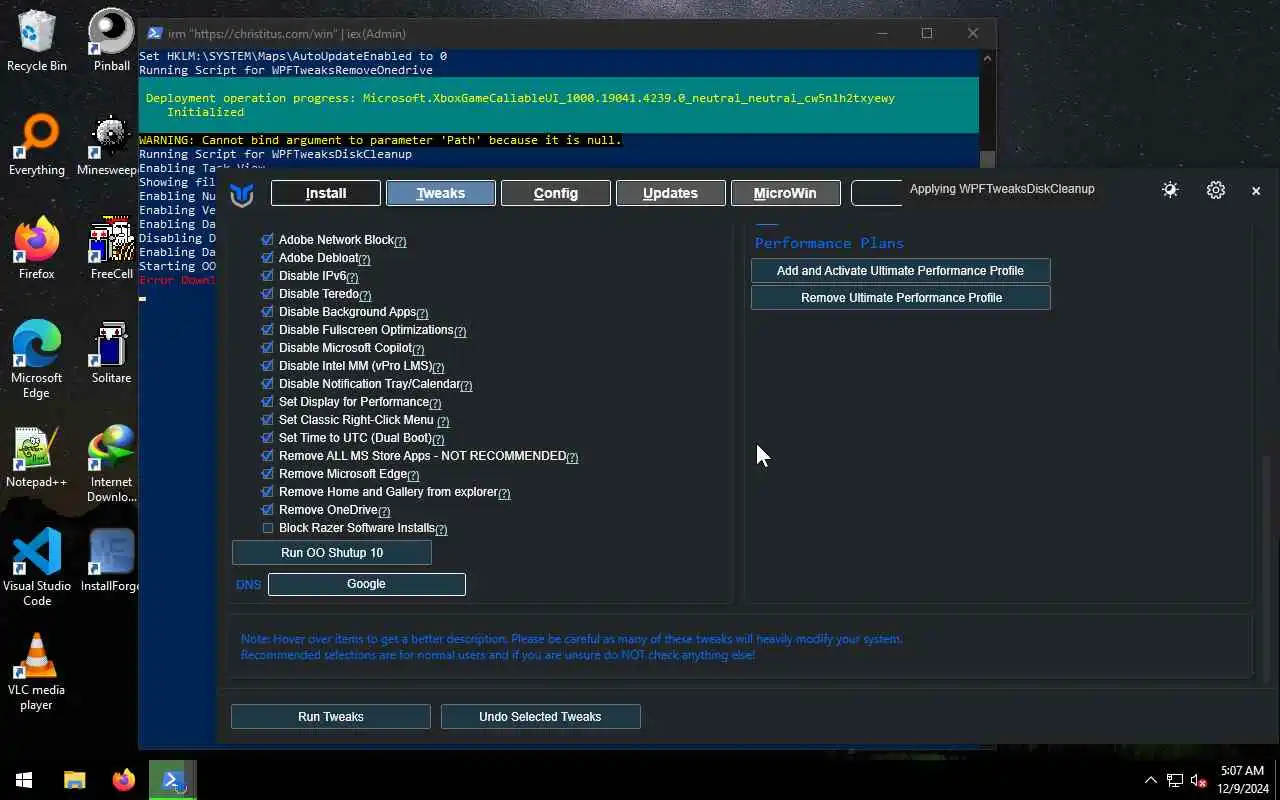
Task: Uncheck Adobe Debloat option
Action: 267,258
